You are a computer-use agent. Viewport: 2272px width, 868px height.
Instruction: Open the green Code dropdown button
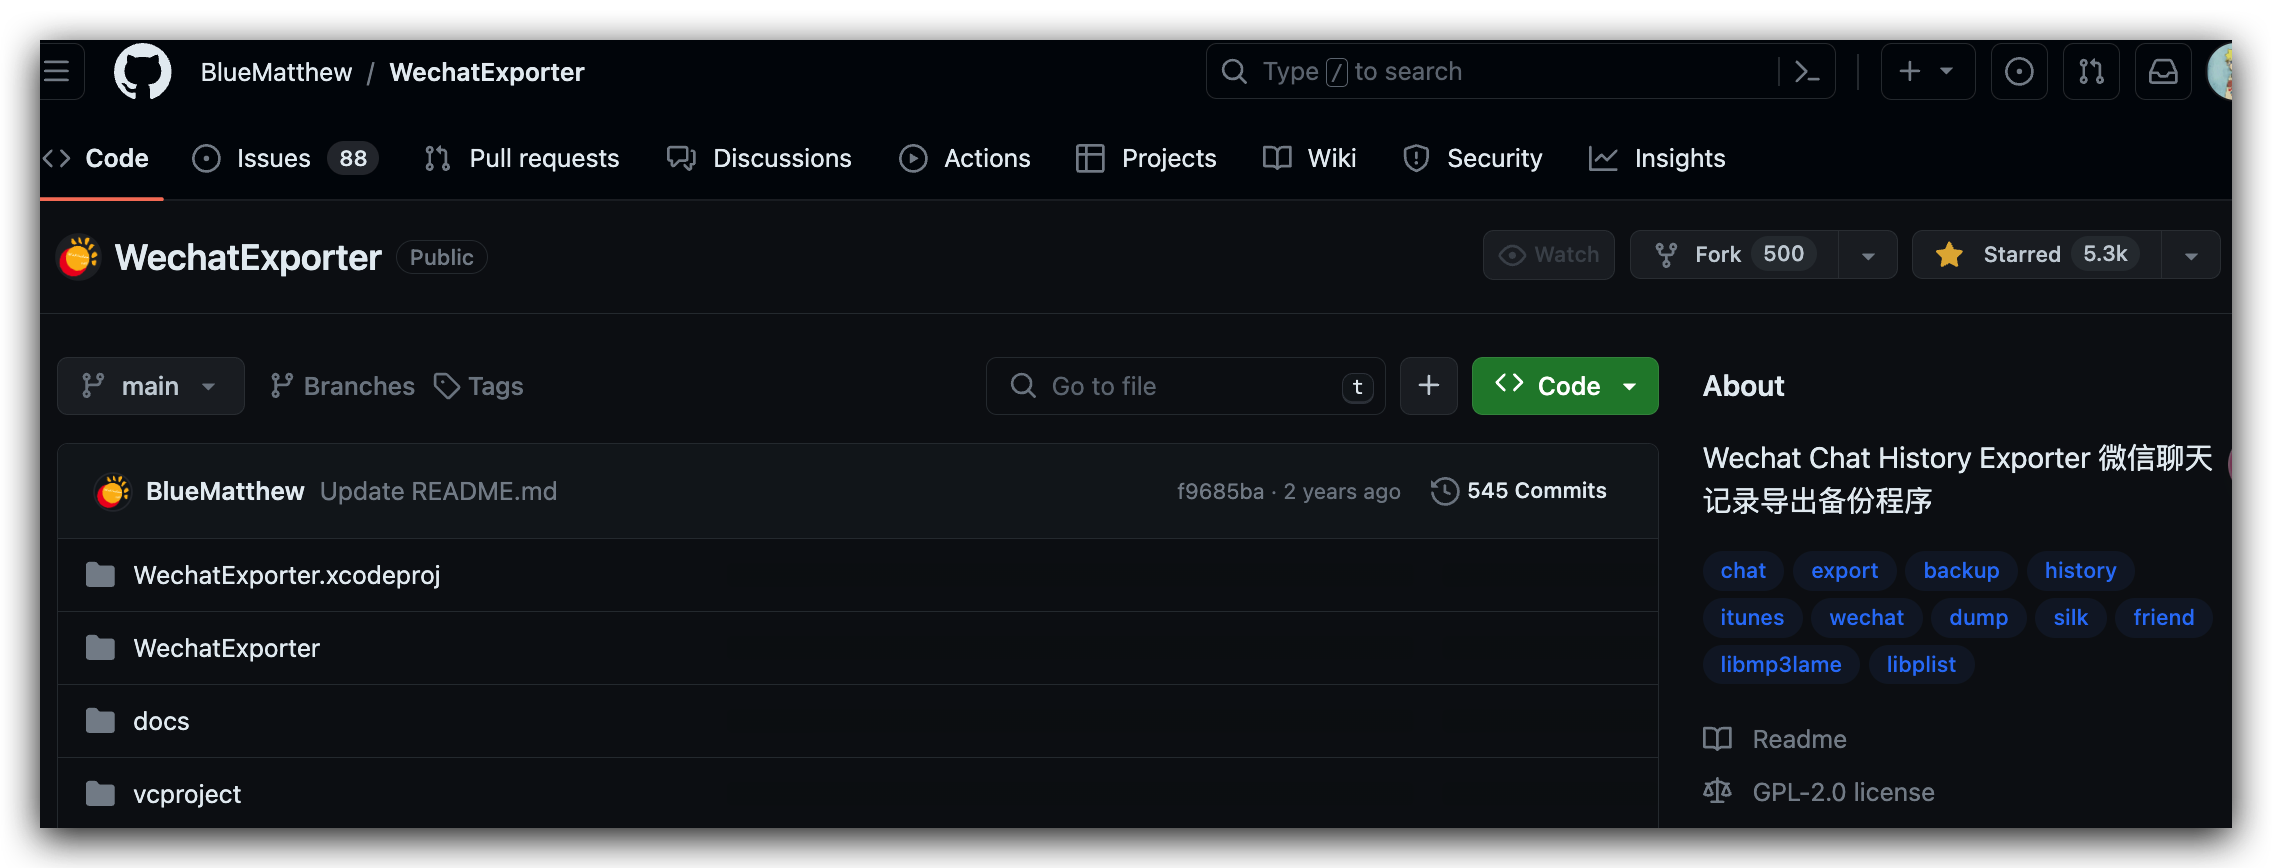(1565, 386)
